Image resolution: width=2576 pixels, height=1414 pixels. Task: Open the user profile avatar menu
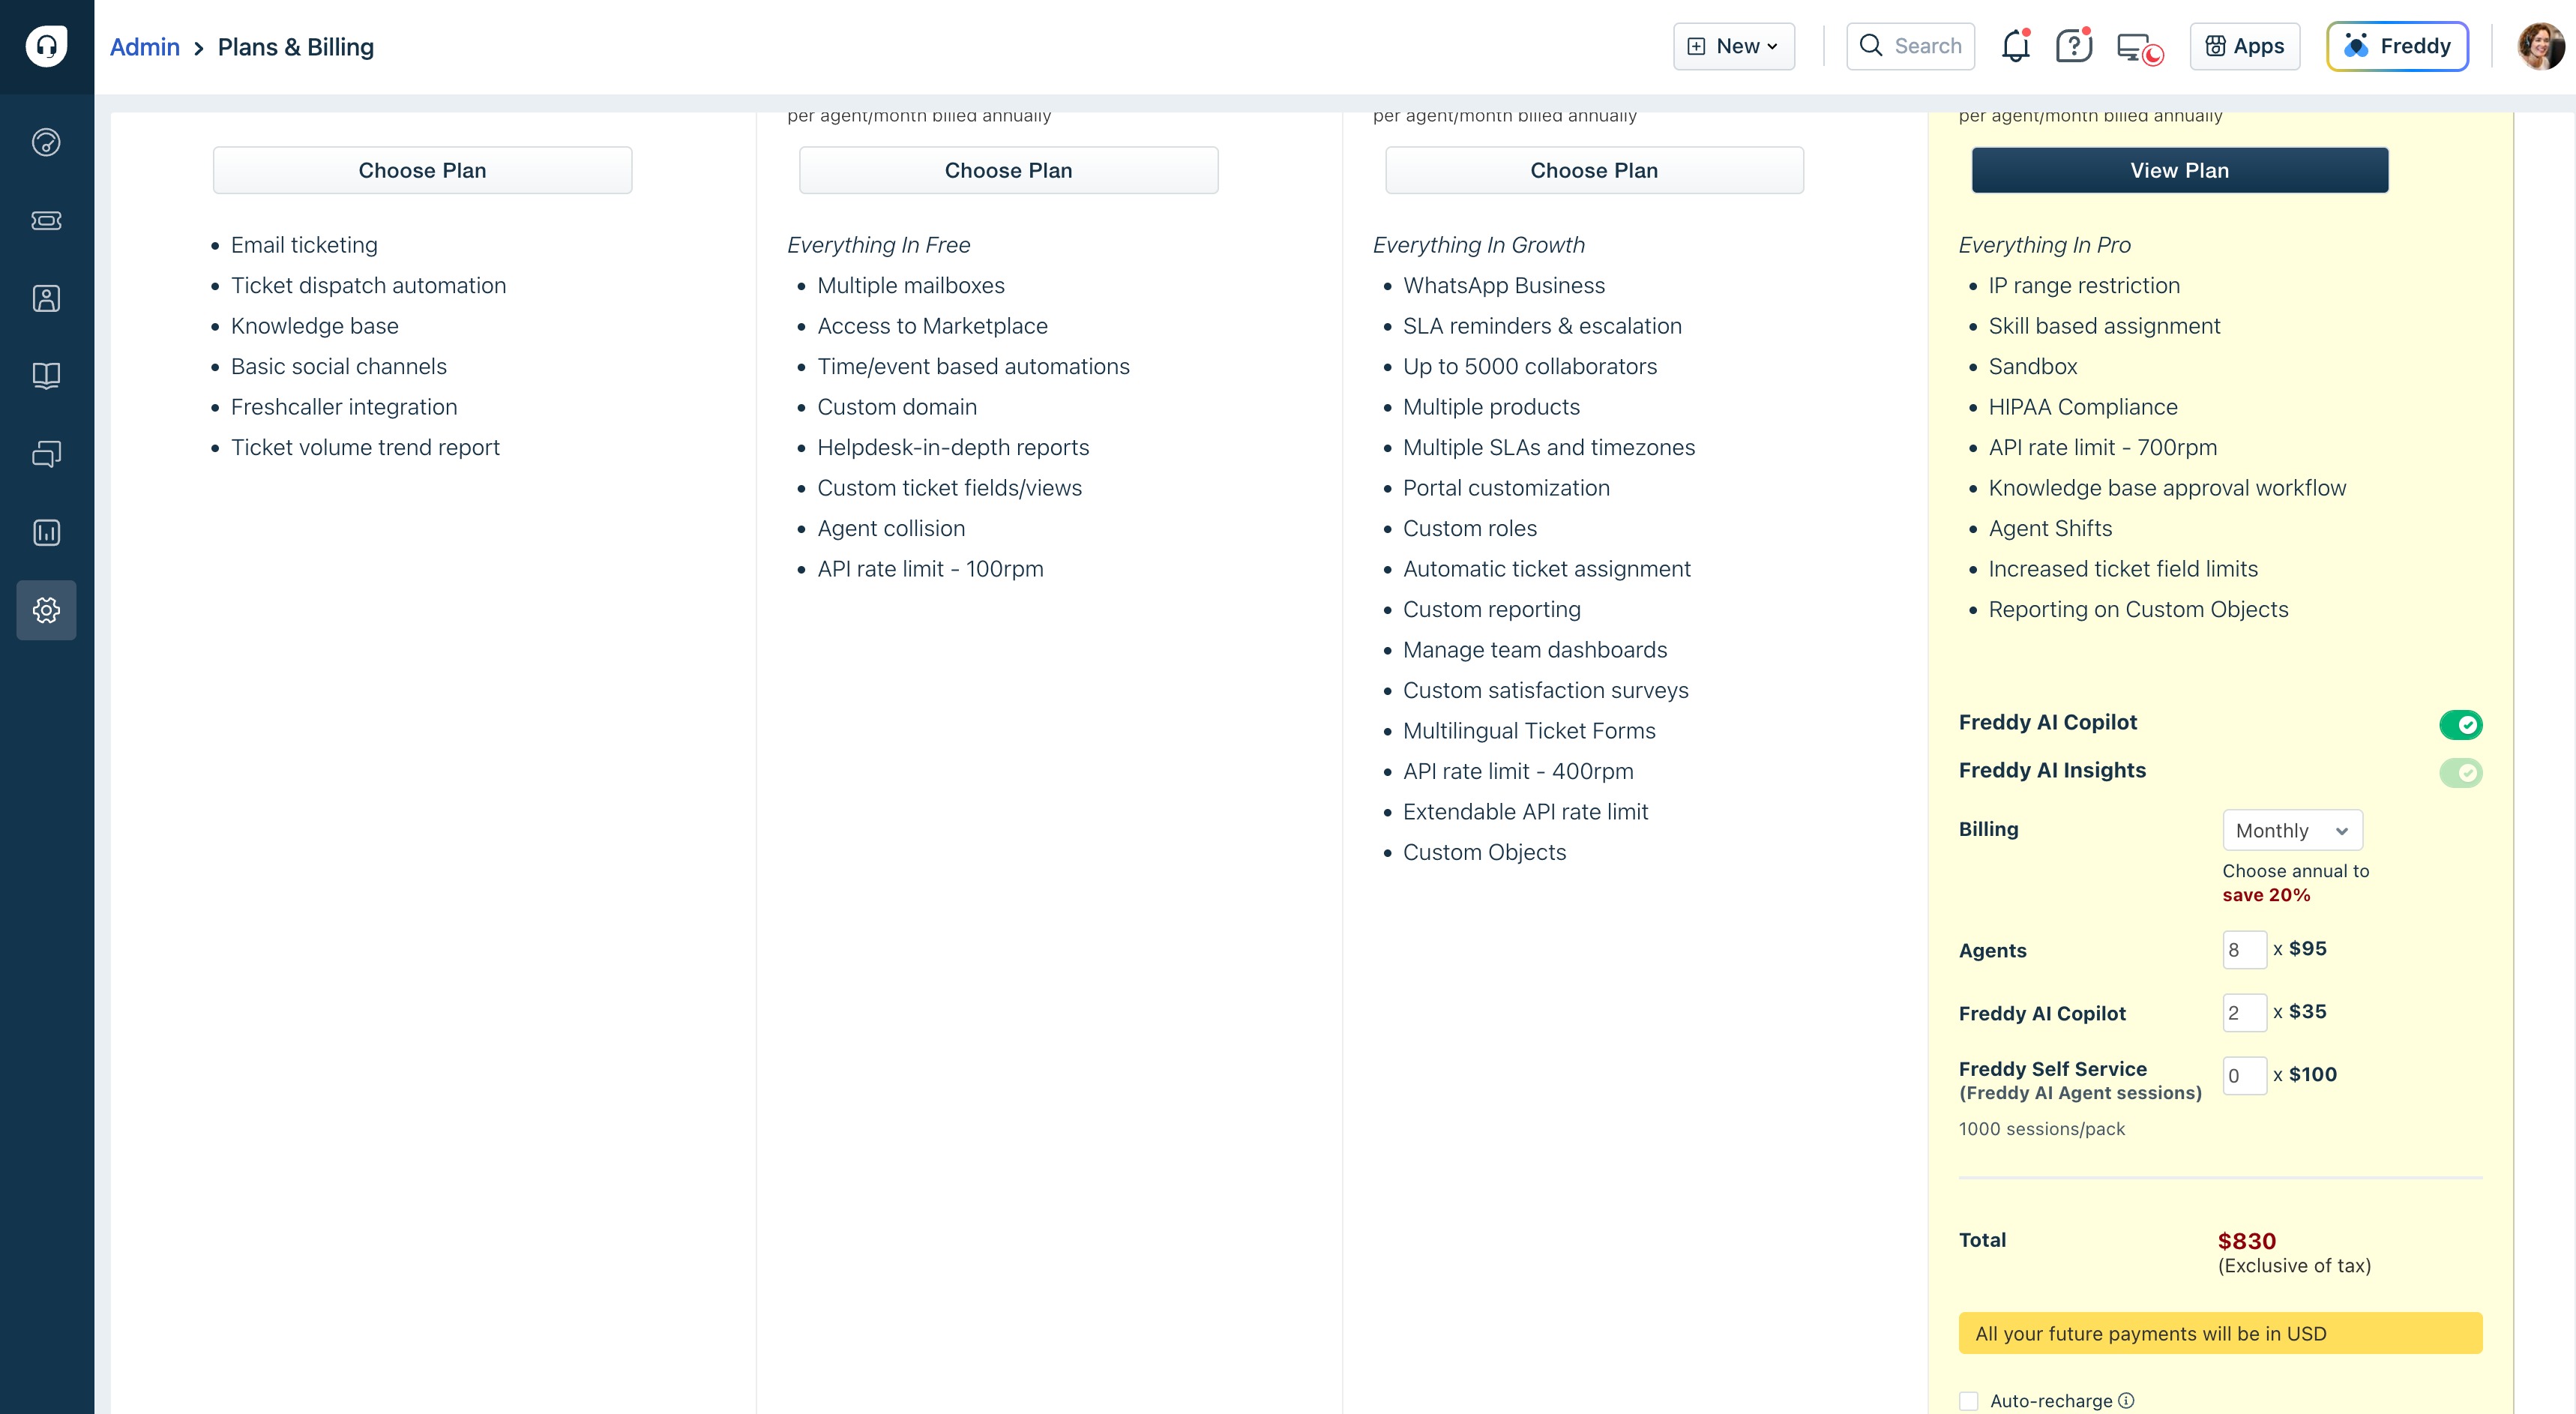coord(2541,46)
